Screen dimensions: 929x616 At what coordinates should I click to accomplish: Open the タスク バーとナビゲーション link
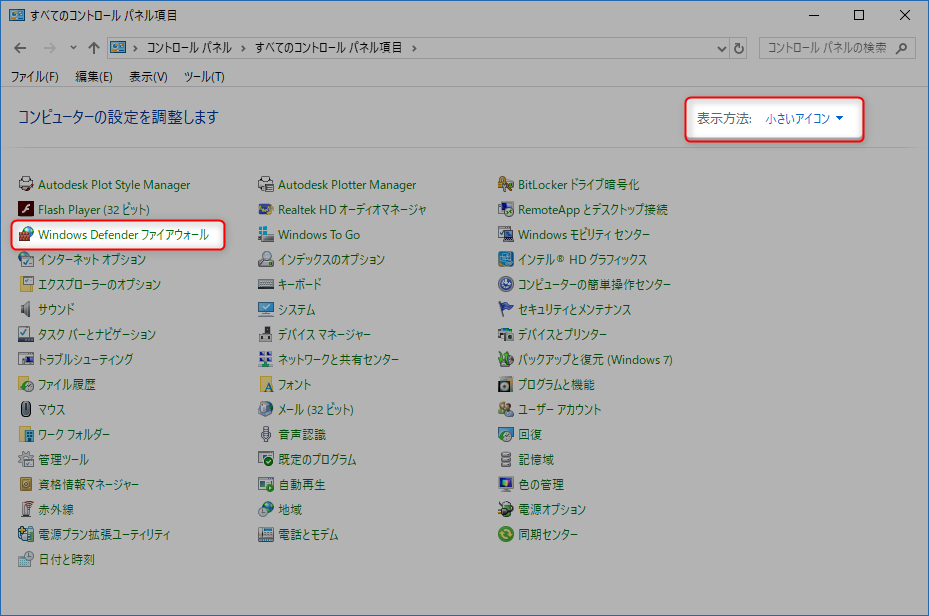tap(97, 335)
